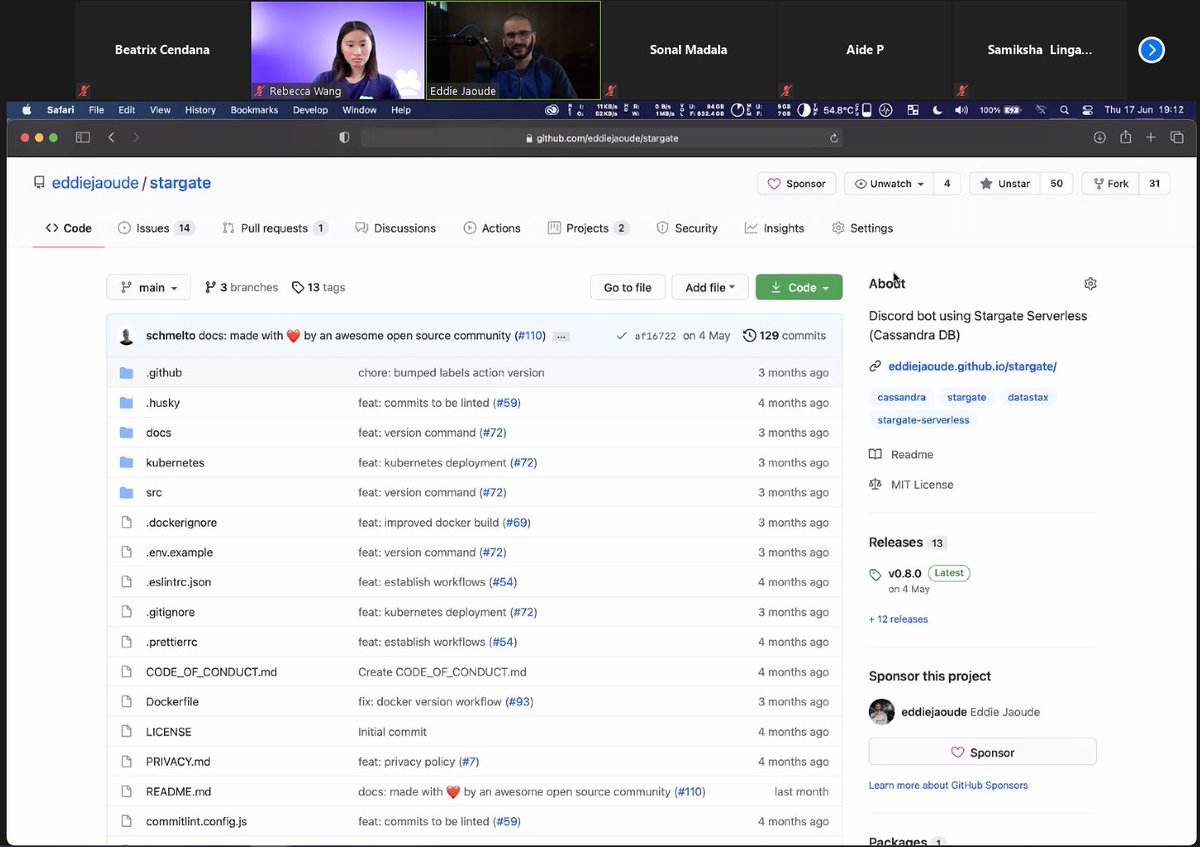
Task: Click the MIT License scale icon
Action: coord(876,485)
